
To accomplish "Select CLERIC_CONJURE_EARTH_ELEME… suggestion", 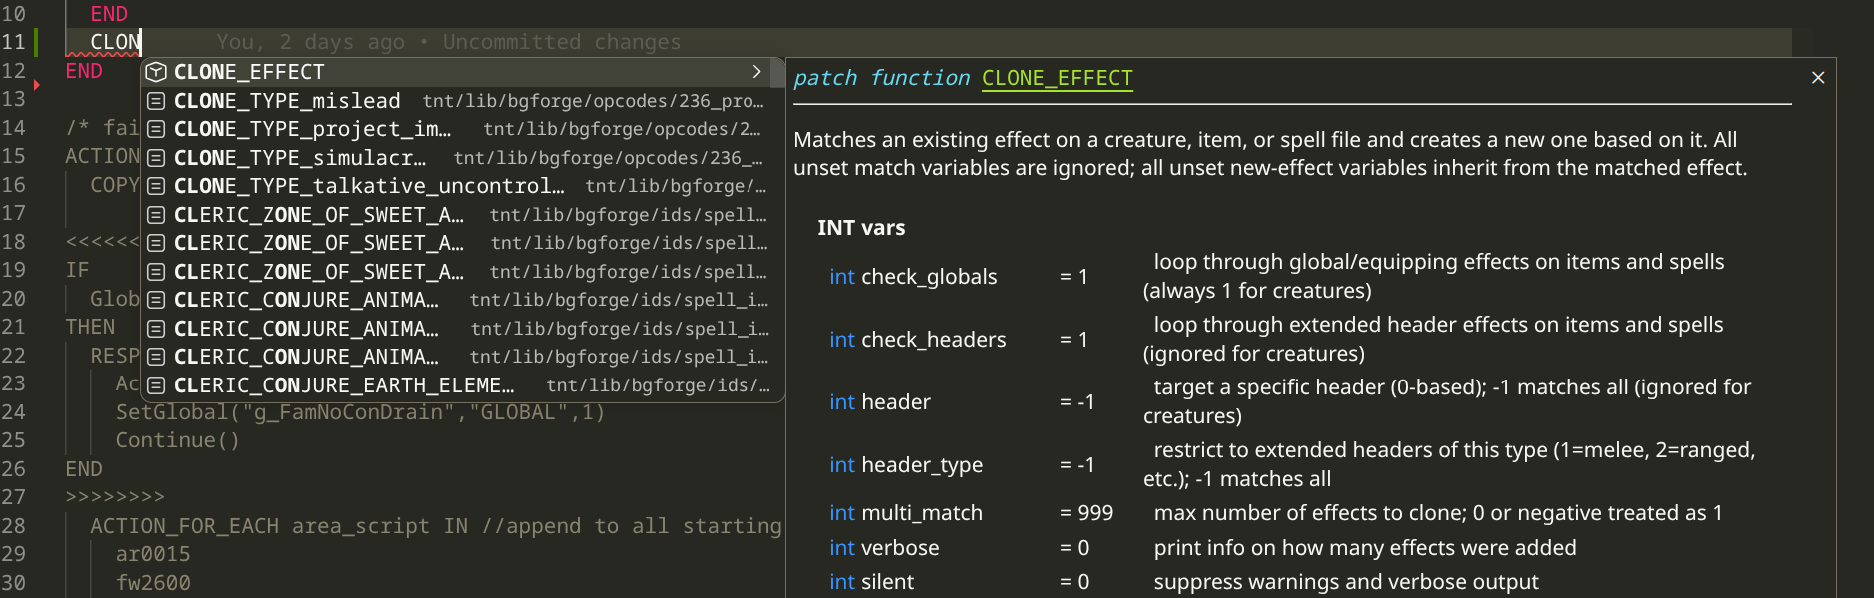I will (462, 385).
